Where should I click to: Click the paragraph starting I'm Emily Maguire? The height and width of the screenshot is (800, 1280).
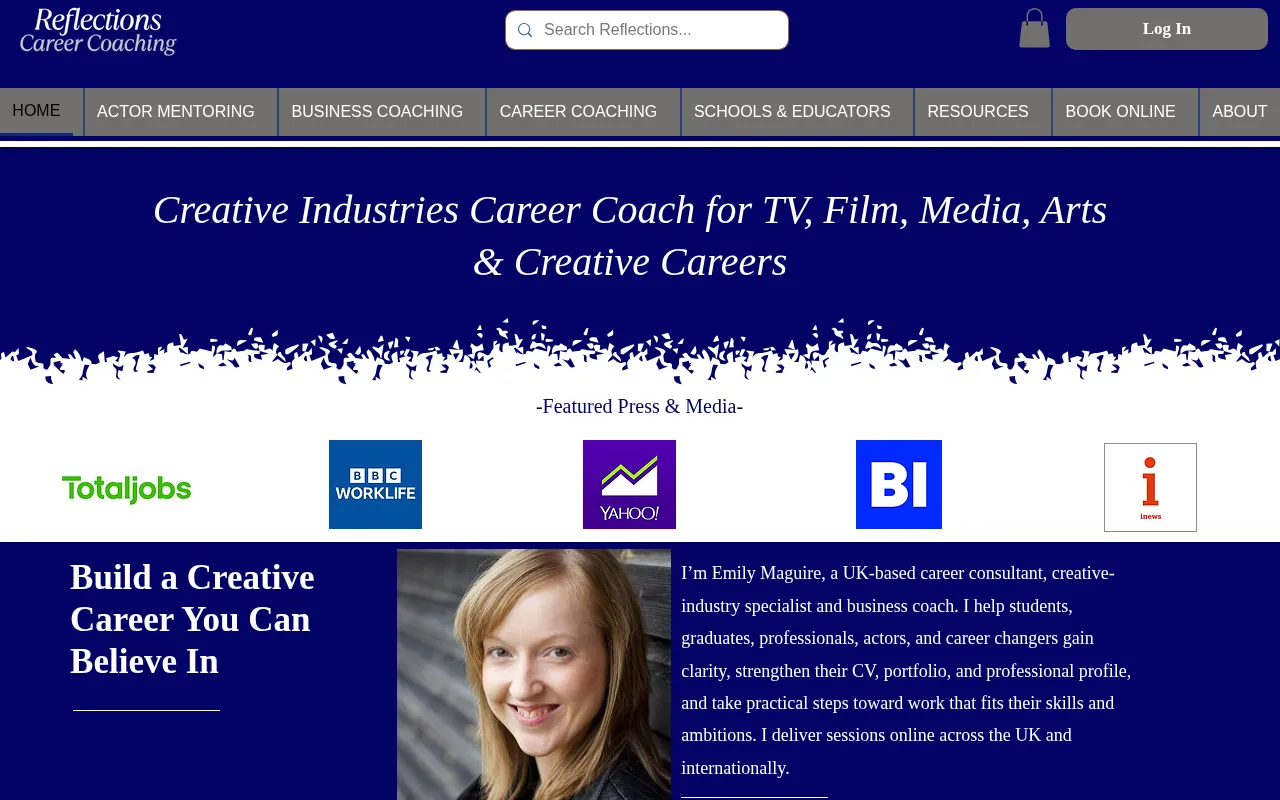click(x=906, y=671)
